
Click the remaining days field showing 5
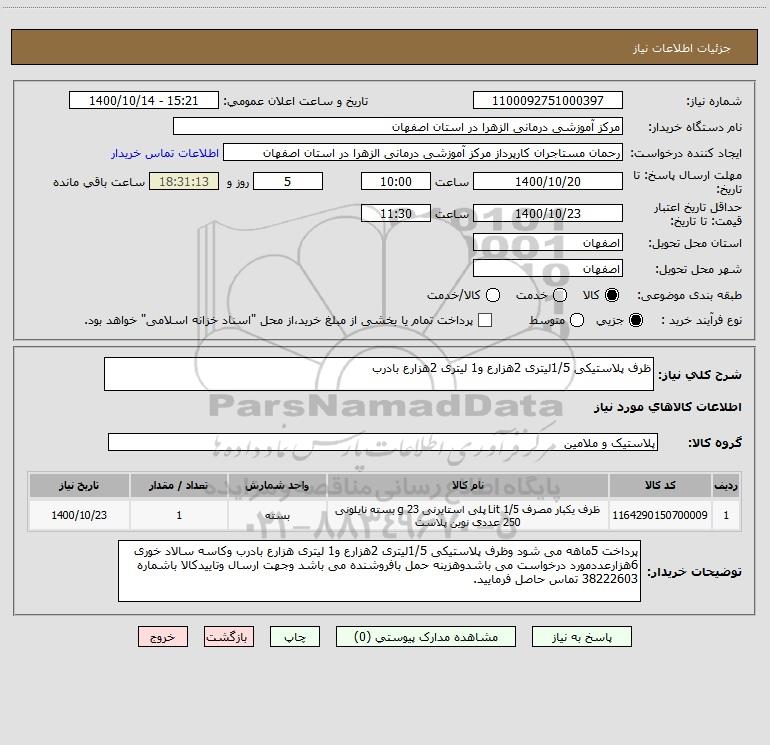pyautogui.click(x=288, y=181)
